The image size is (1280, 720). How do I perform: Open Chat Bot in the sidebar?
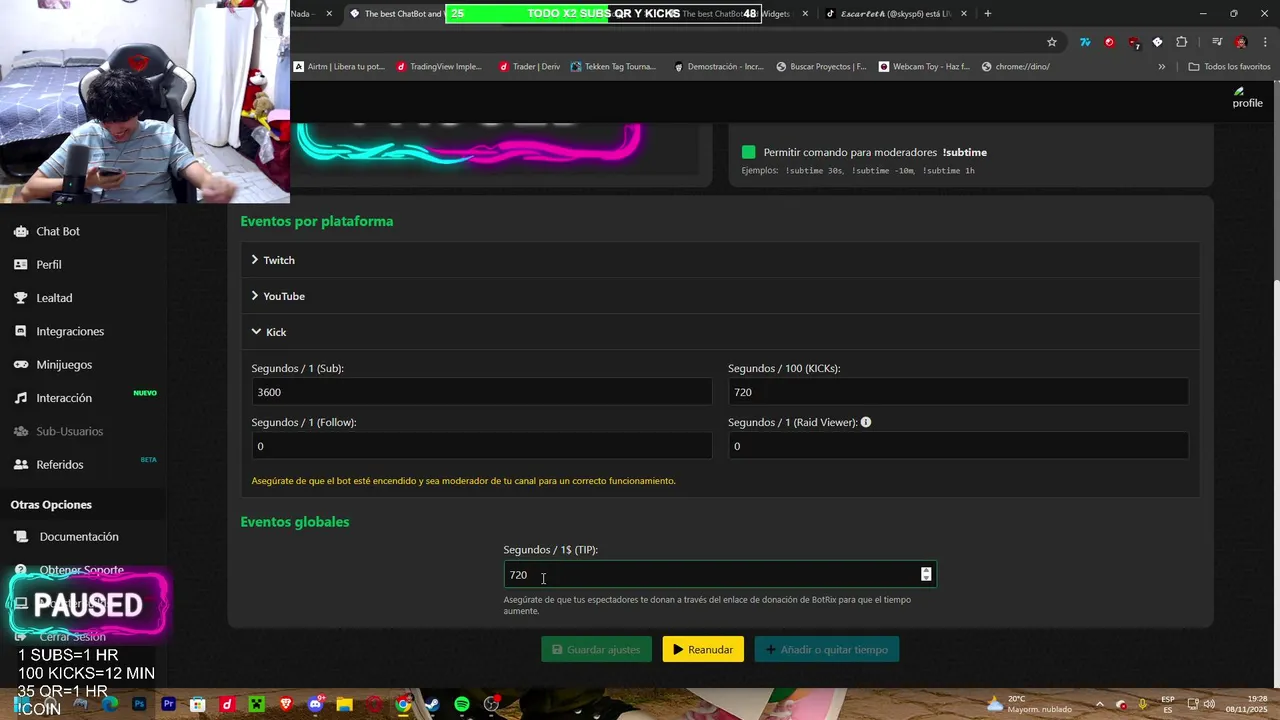[57, 231]
